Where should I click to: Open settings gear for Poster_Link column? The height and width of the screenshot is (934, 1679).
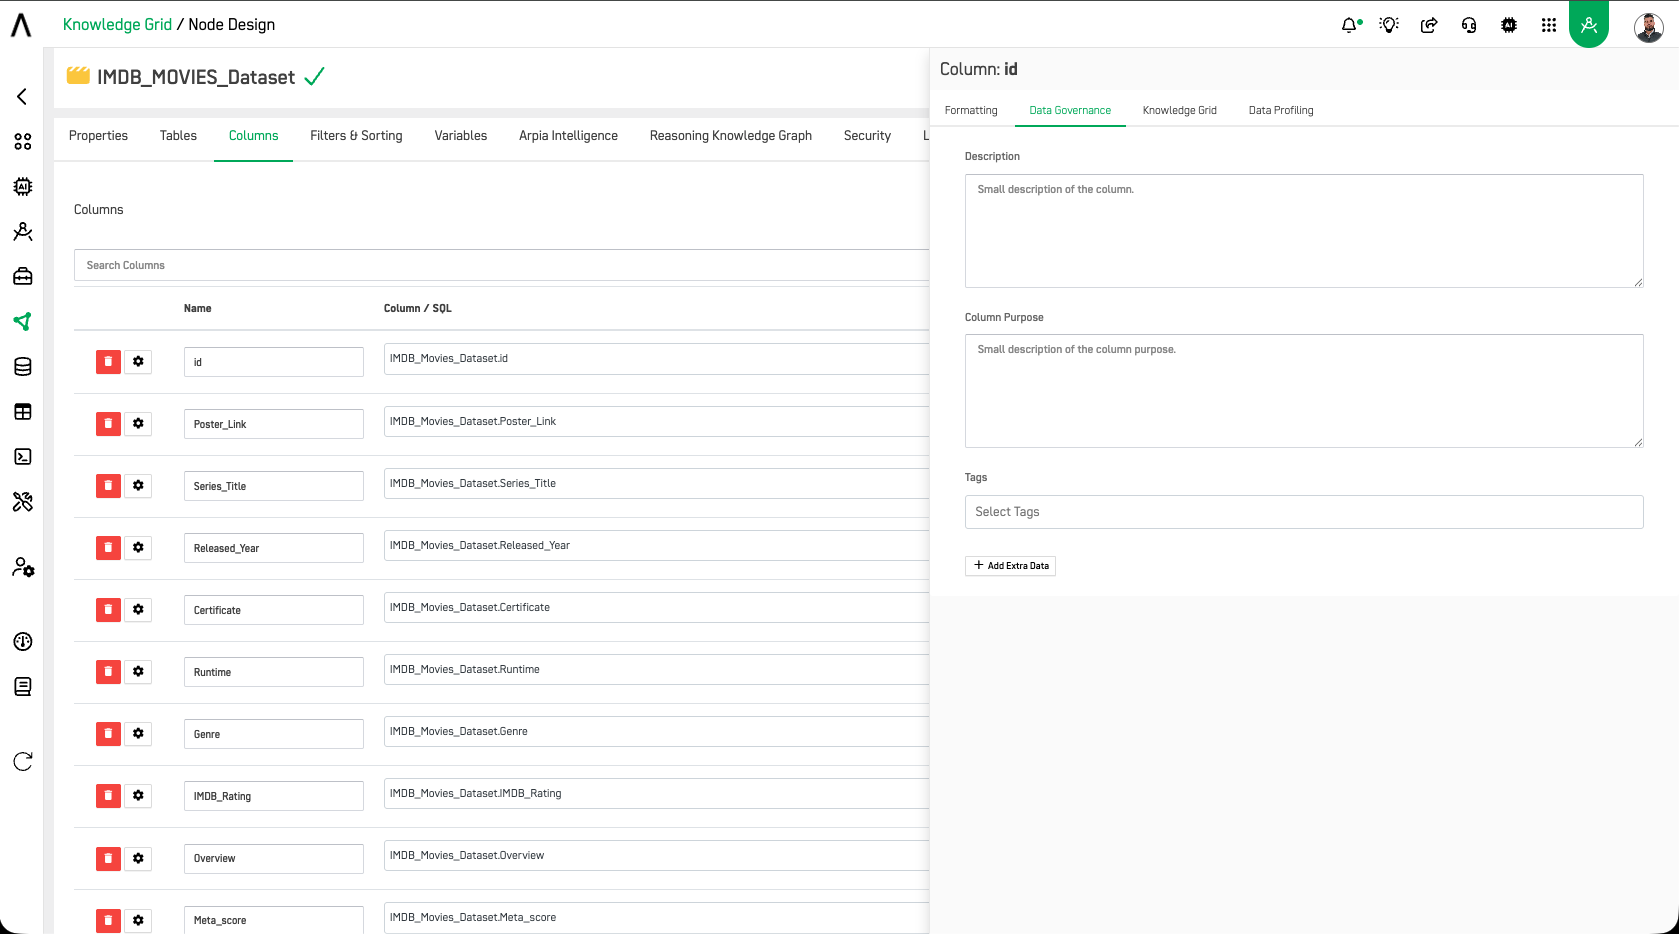tap(138, 423)
